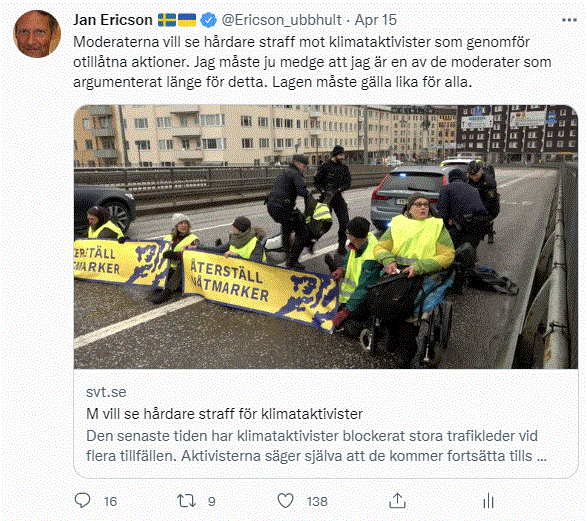587x521 pixels.
Task: Open tweet analytics bar chart icon
Action: pos(489,500)
